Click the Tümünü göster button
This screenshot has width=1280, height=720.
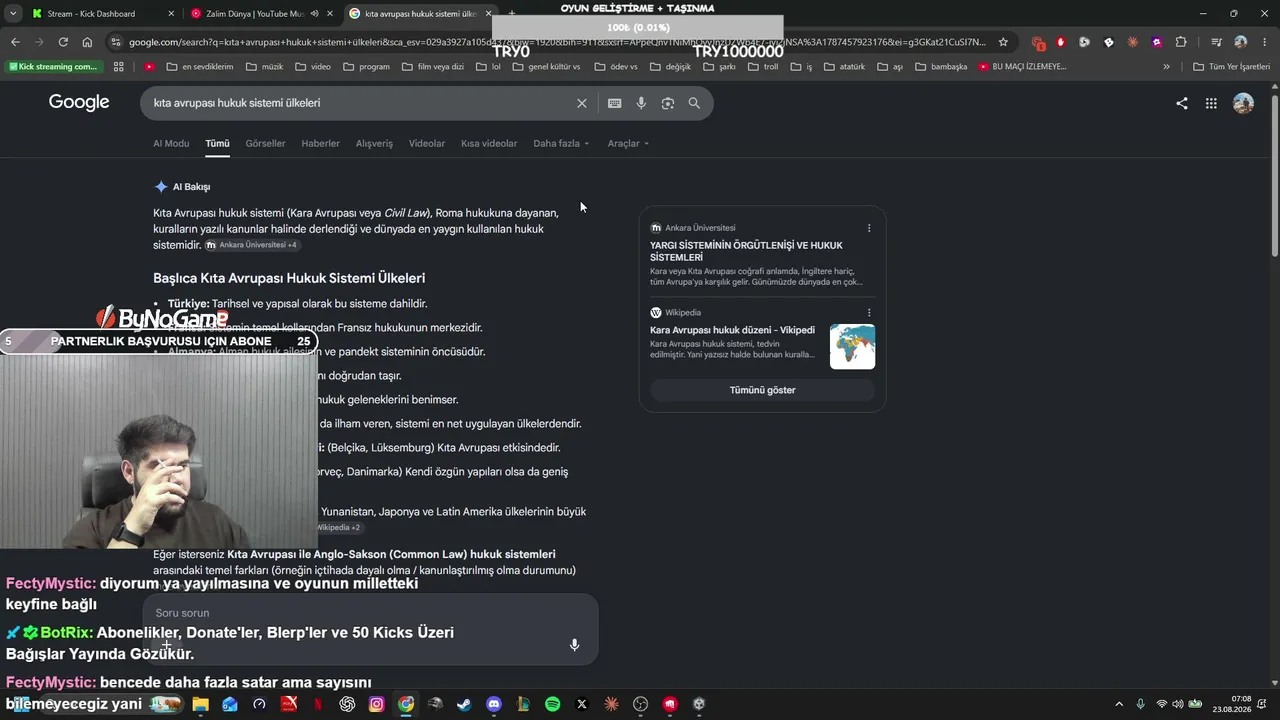[x=762, y=390]
